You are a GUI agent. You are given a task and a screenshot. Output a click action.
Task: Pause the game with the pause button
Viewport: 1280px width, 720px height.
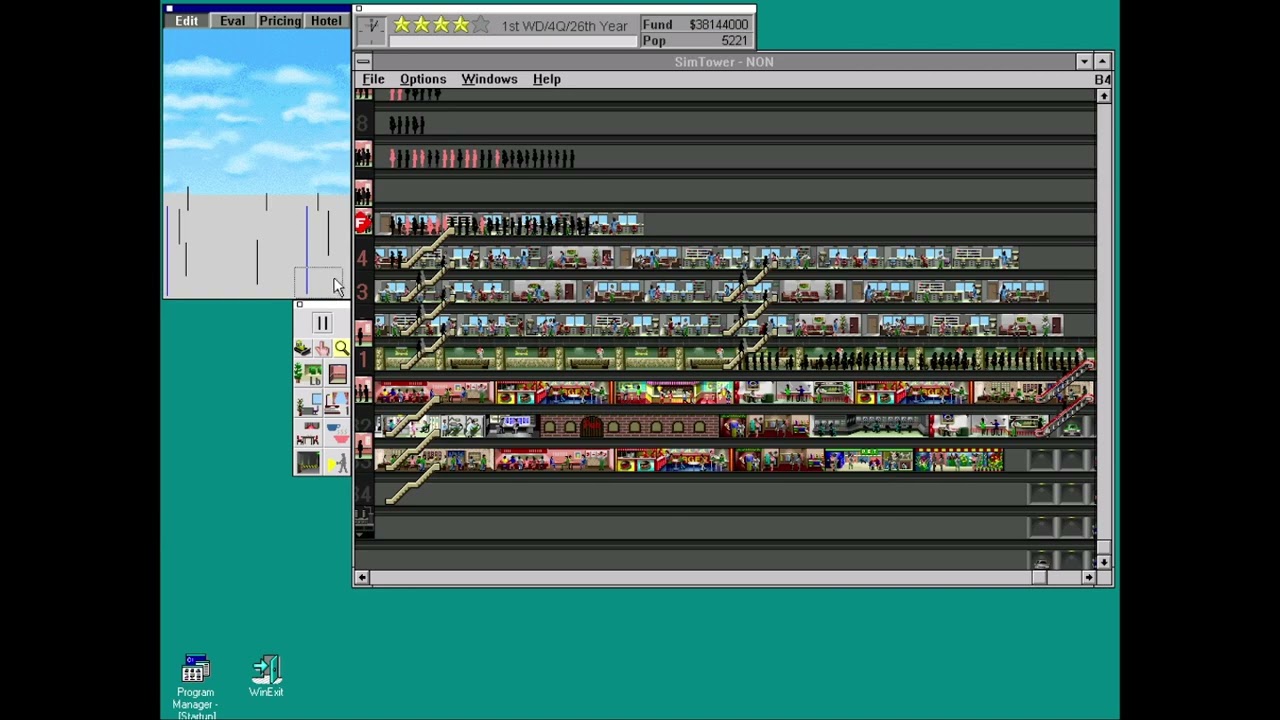click(x=322, y=323)
